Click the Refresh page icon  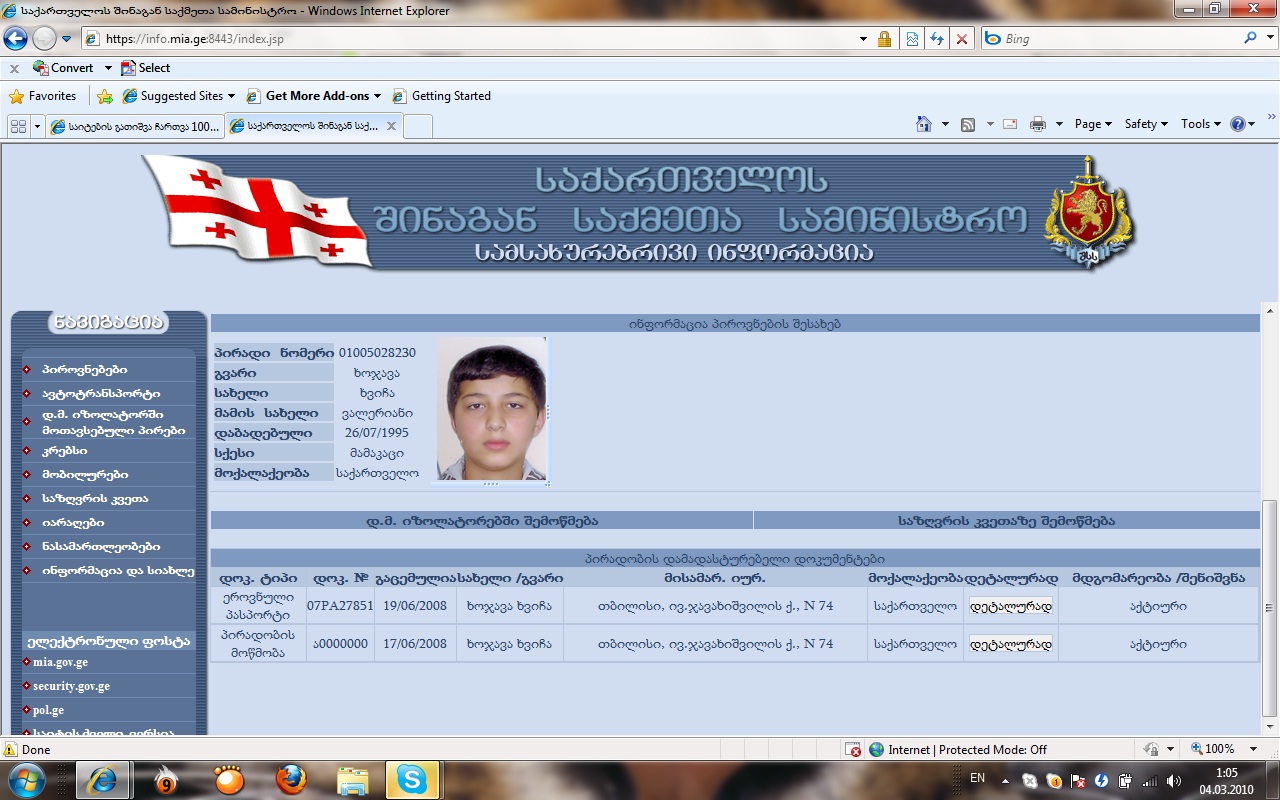click(937, 39)
